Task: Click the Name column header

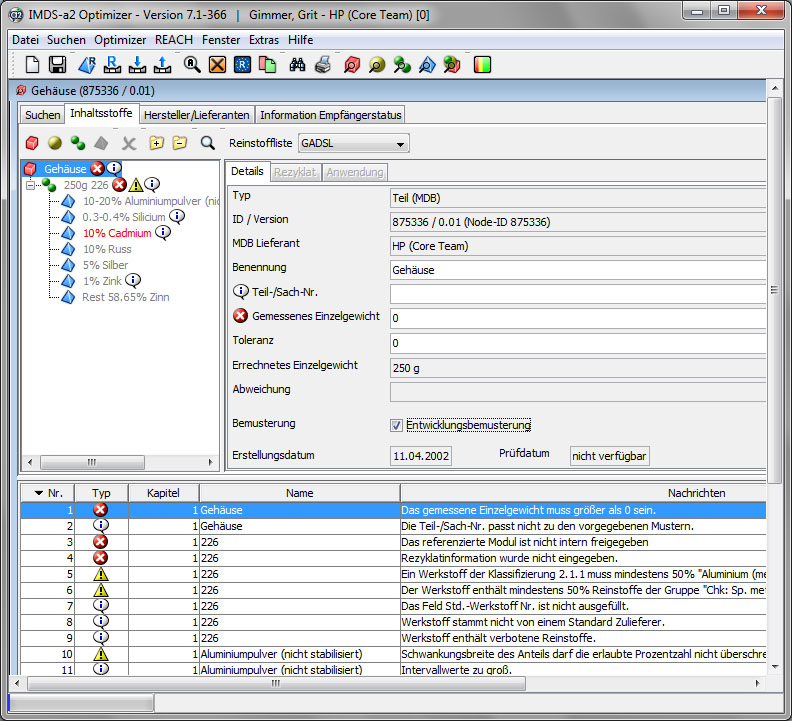Action: point(300,493)
